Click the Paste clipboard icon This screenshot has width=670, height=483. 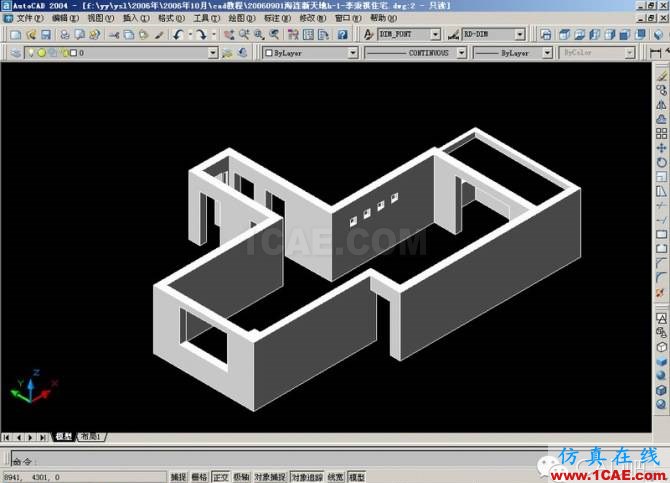tap(144, 35)
